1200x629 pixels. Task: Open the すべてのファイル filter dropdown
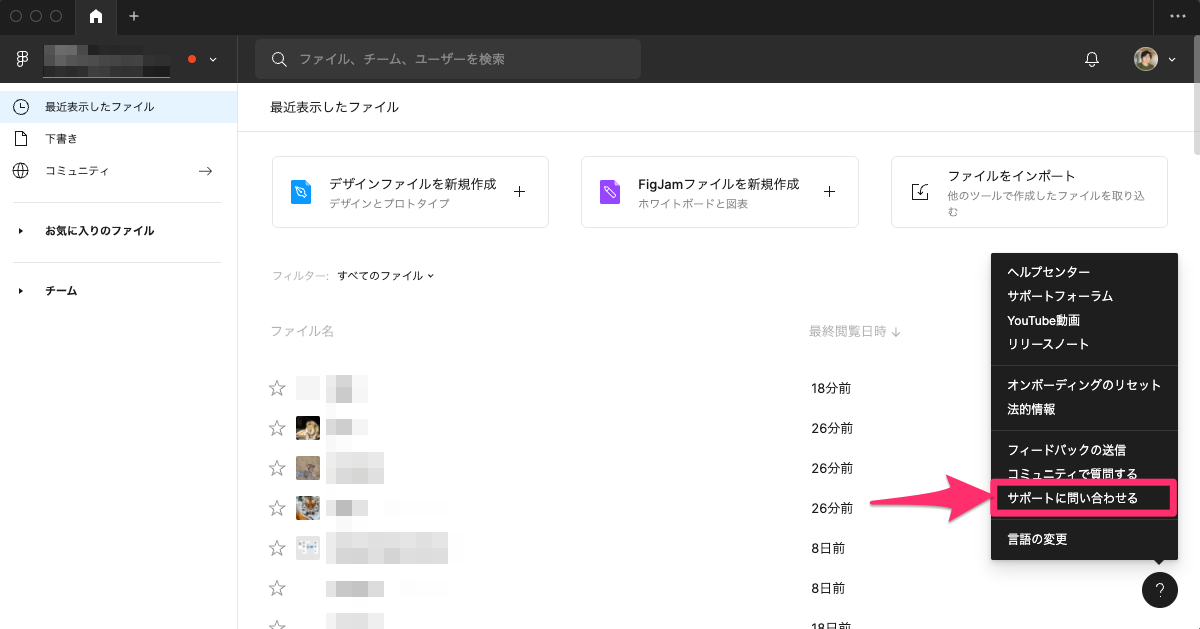click(386, 276)
